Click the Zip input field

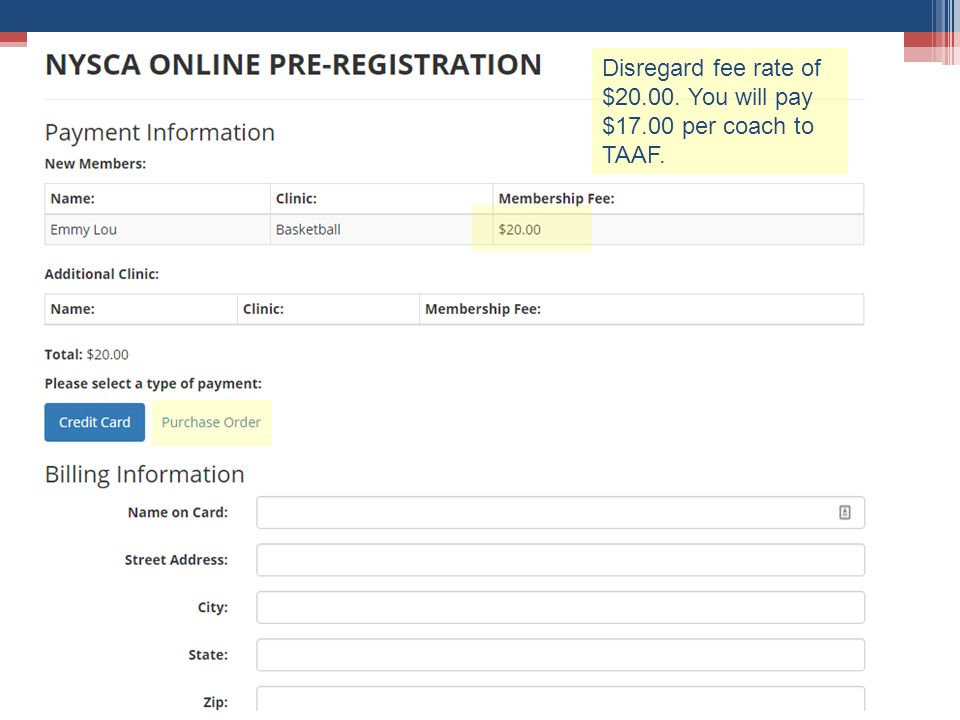tap(560, 700)
